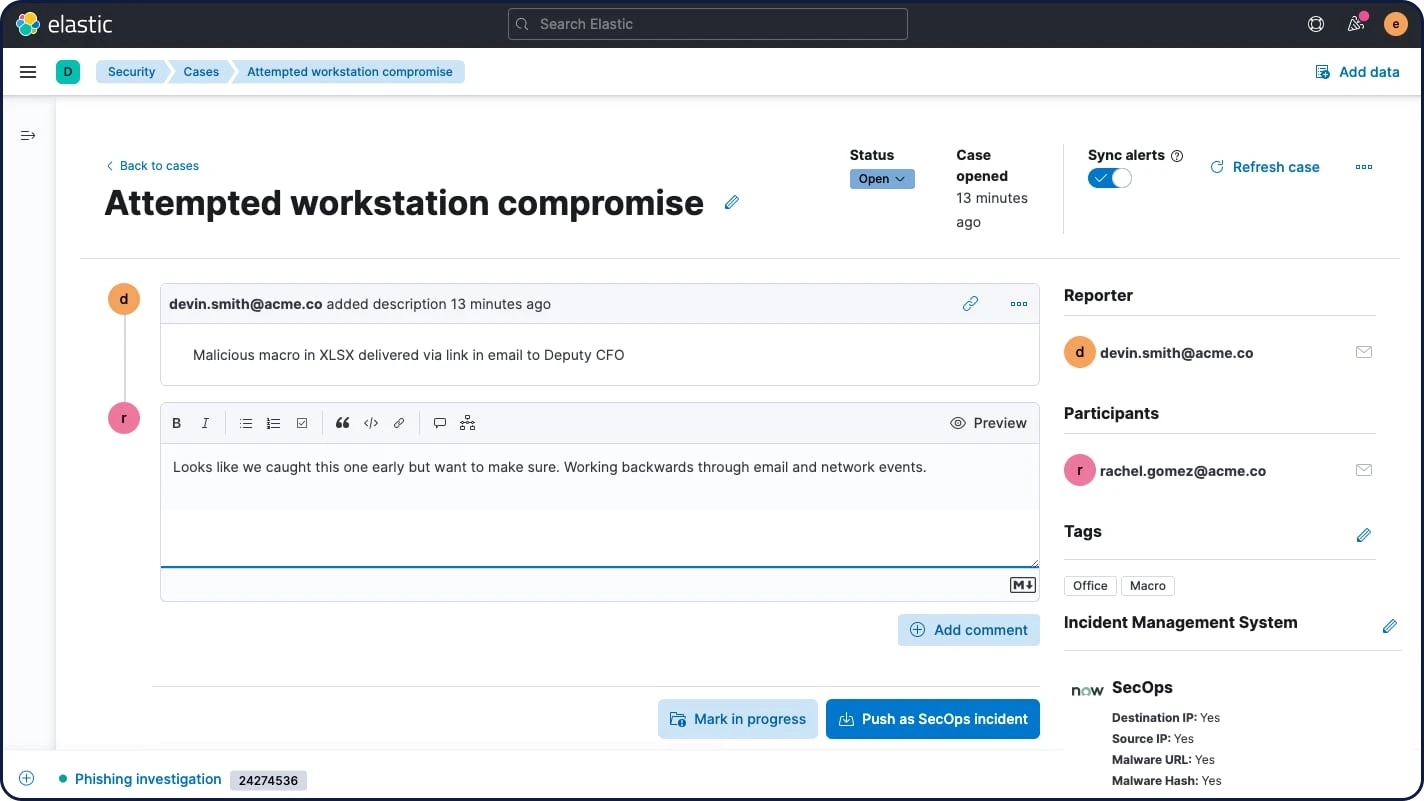Viewport: 1424px width, 801px height.
Task: Click reporter name devin.smith@acme.co
Action: pos(1176,353)
